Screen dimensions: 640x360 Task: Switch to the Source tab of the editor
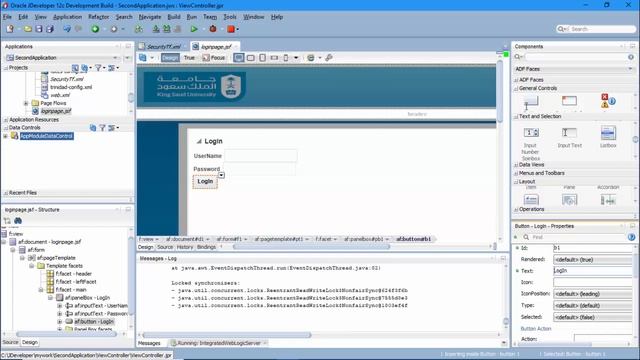(165, 247)
